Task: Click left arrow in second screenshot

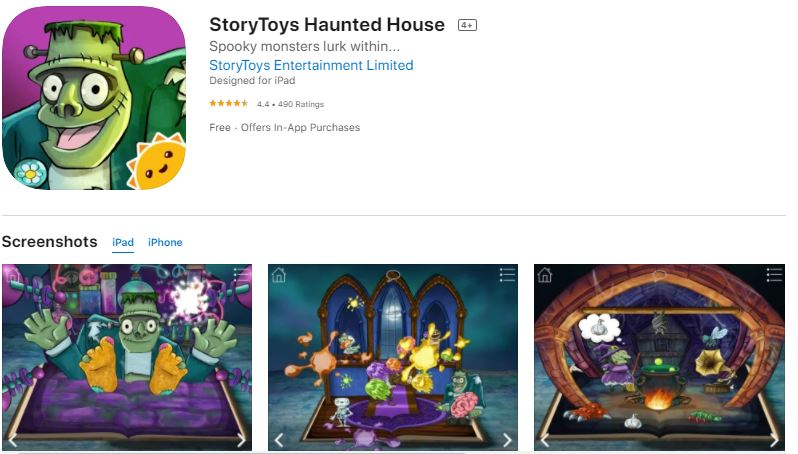Action: [279, 440]
